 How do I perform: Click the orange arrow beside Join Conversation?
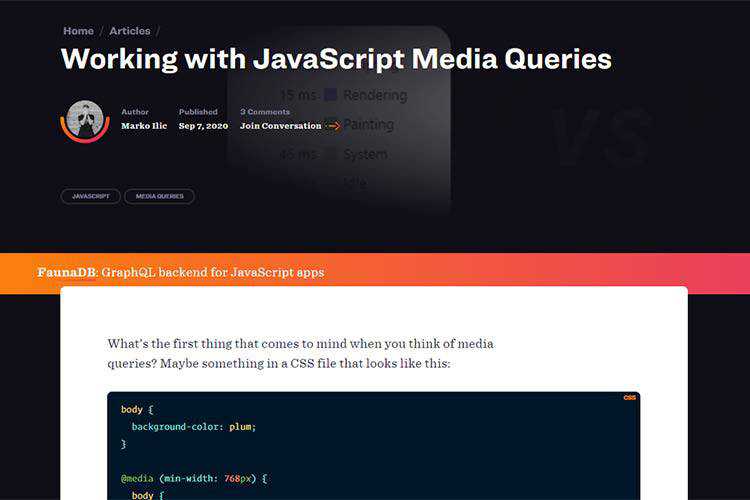(x=334, y=126)
